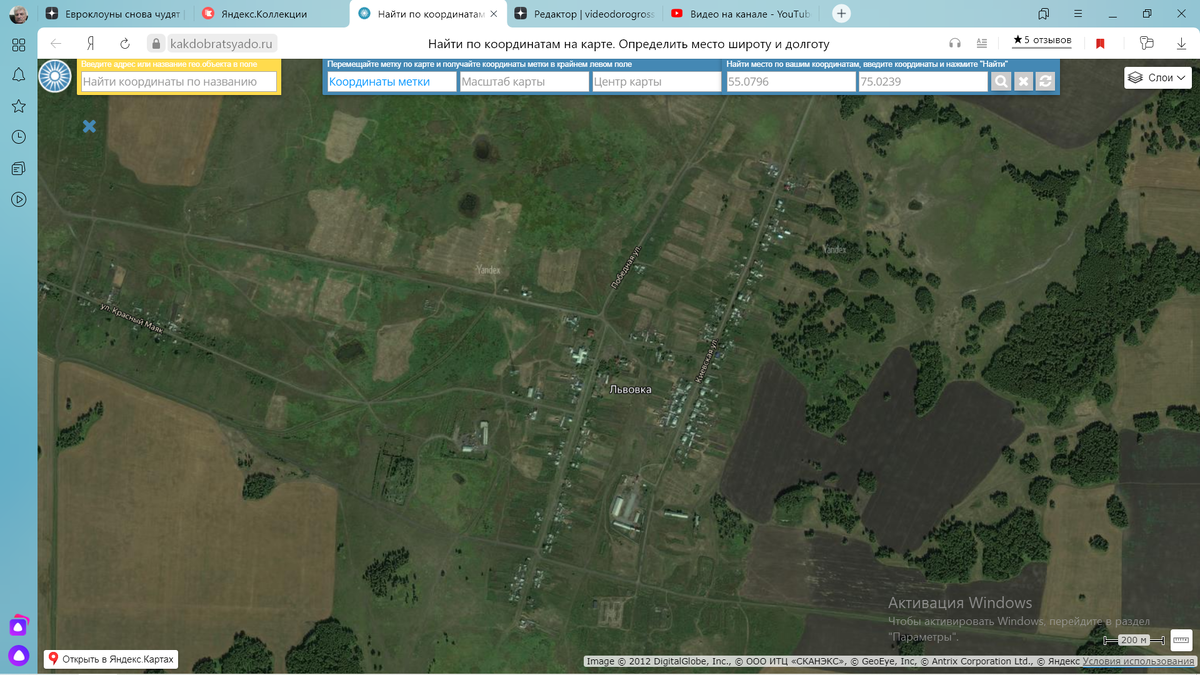Open the downloads arrow icon
Screen dimensions: 1200x675
coord(1181,44)
